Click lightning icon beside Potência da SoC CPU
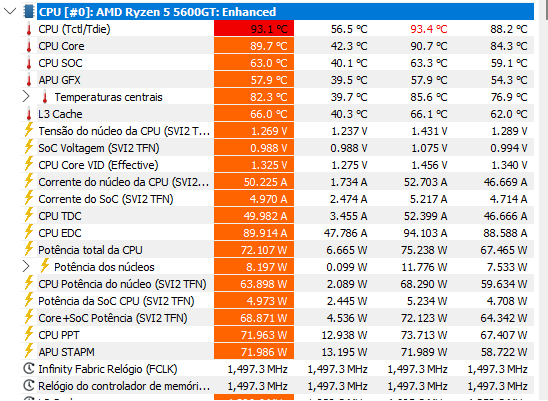The image size is (548, 401). (29, 300)
